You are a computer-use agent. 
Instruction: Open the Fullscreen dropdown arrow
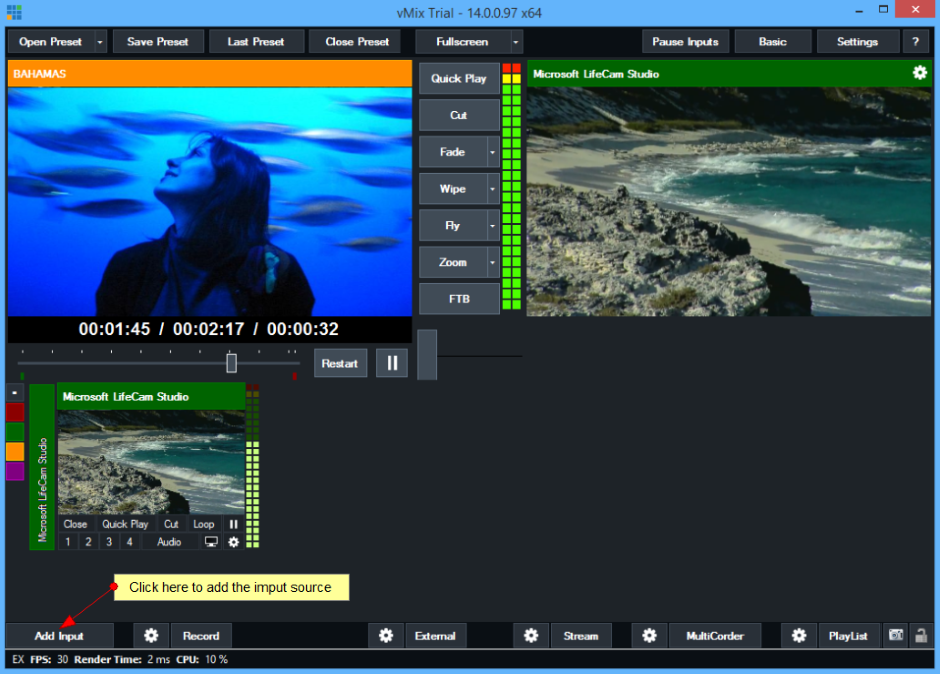click(x=516, y=42)
